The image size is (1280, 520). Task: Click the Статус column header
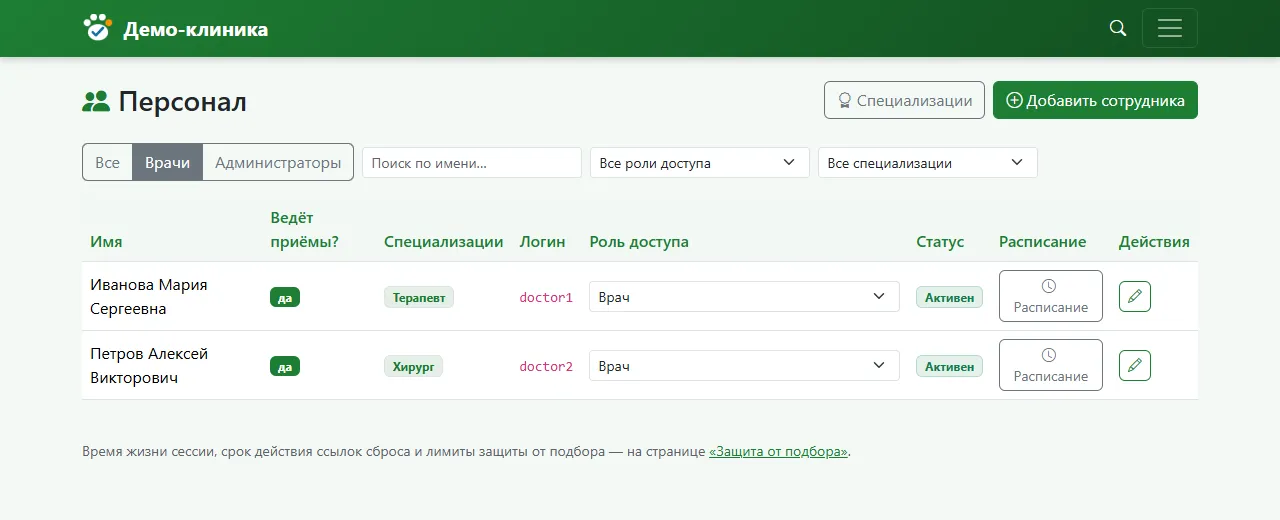940,241
